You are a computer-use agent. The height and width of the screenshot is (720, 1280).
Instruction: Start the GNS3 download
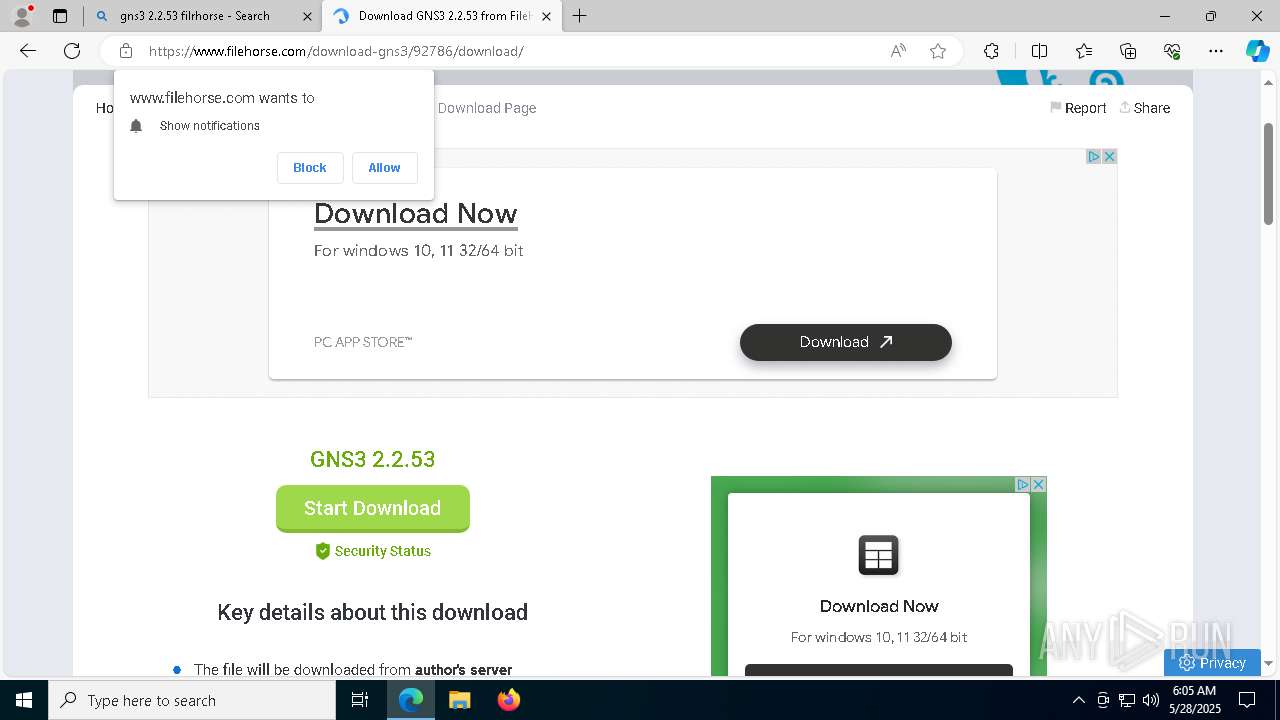pyautogui.click(x=373, y=508)
